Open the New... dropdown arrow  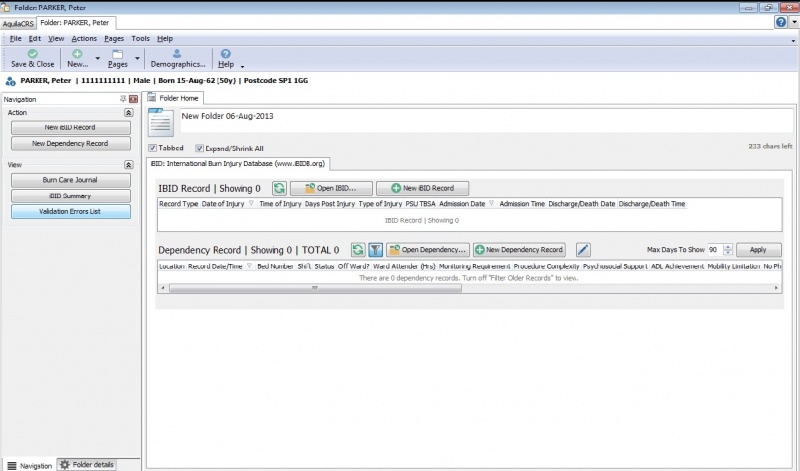tap(97, 58)
